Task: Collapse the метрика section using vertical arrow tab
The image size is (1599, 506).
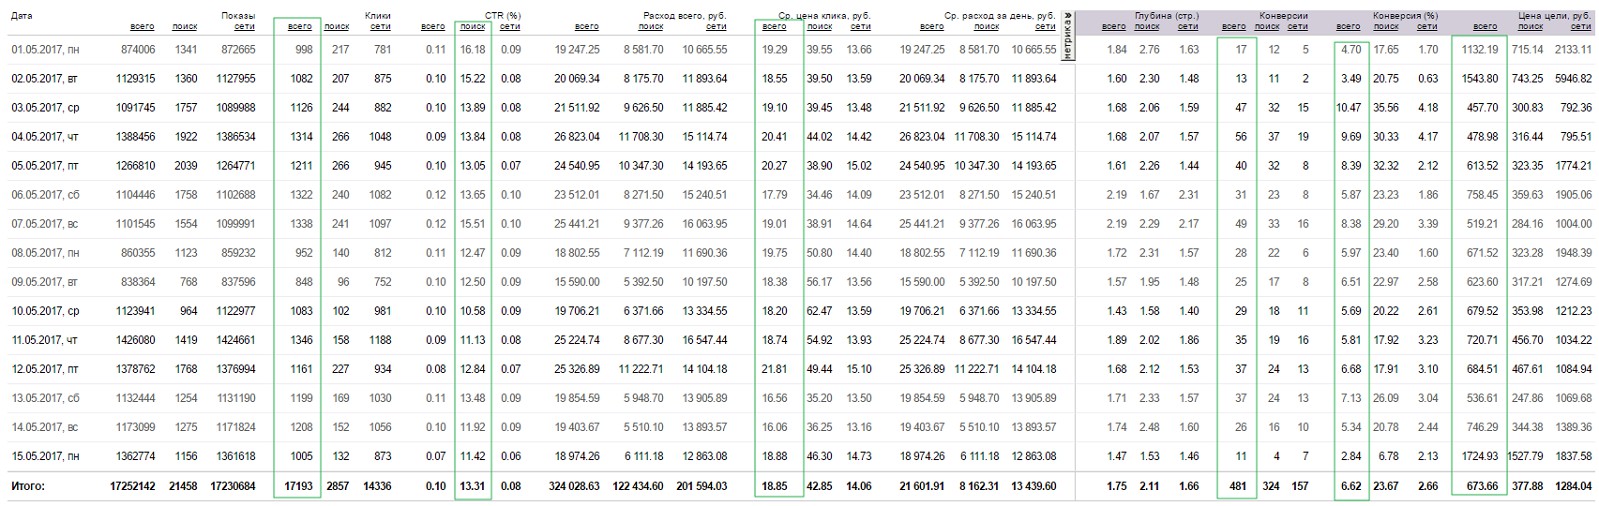Action: pyautogui.click(x=1067, y=37)
